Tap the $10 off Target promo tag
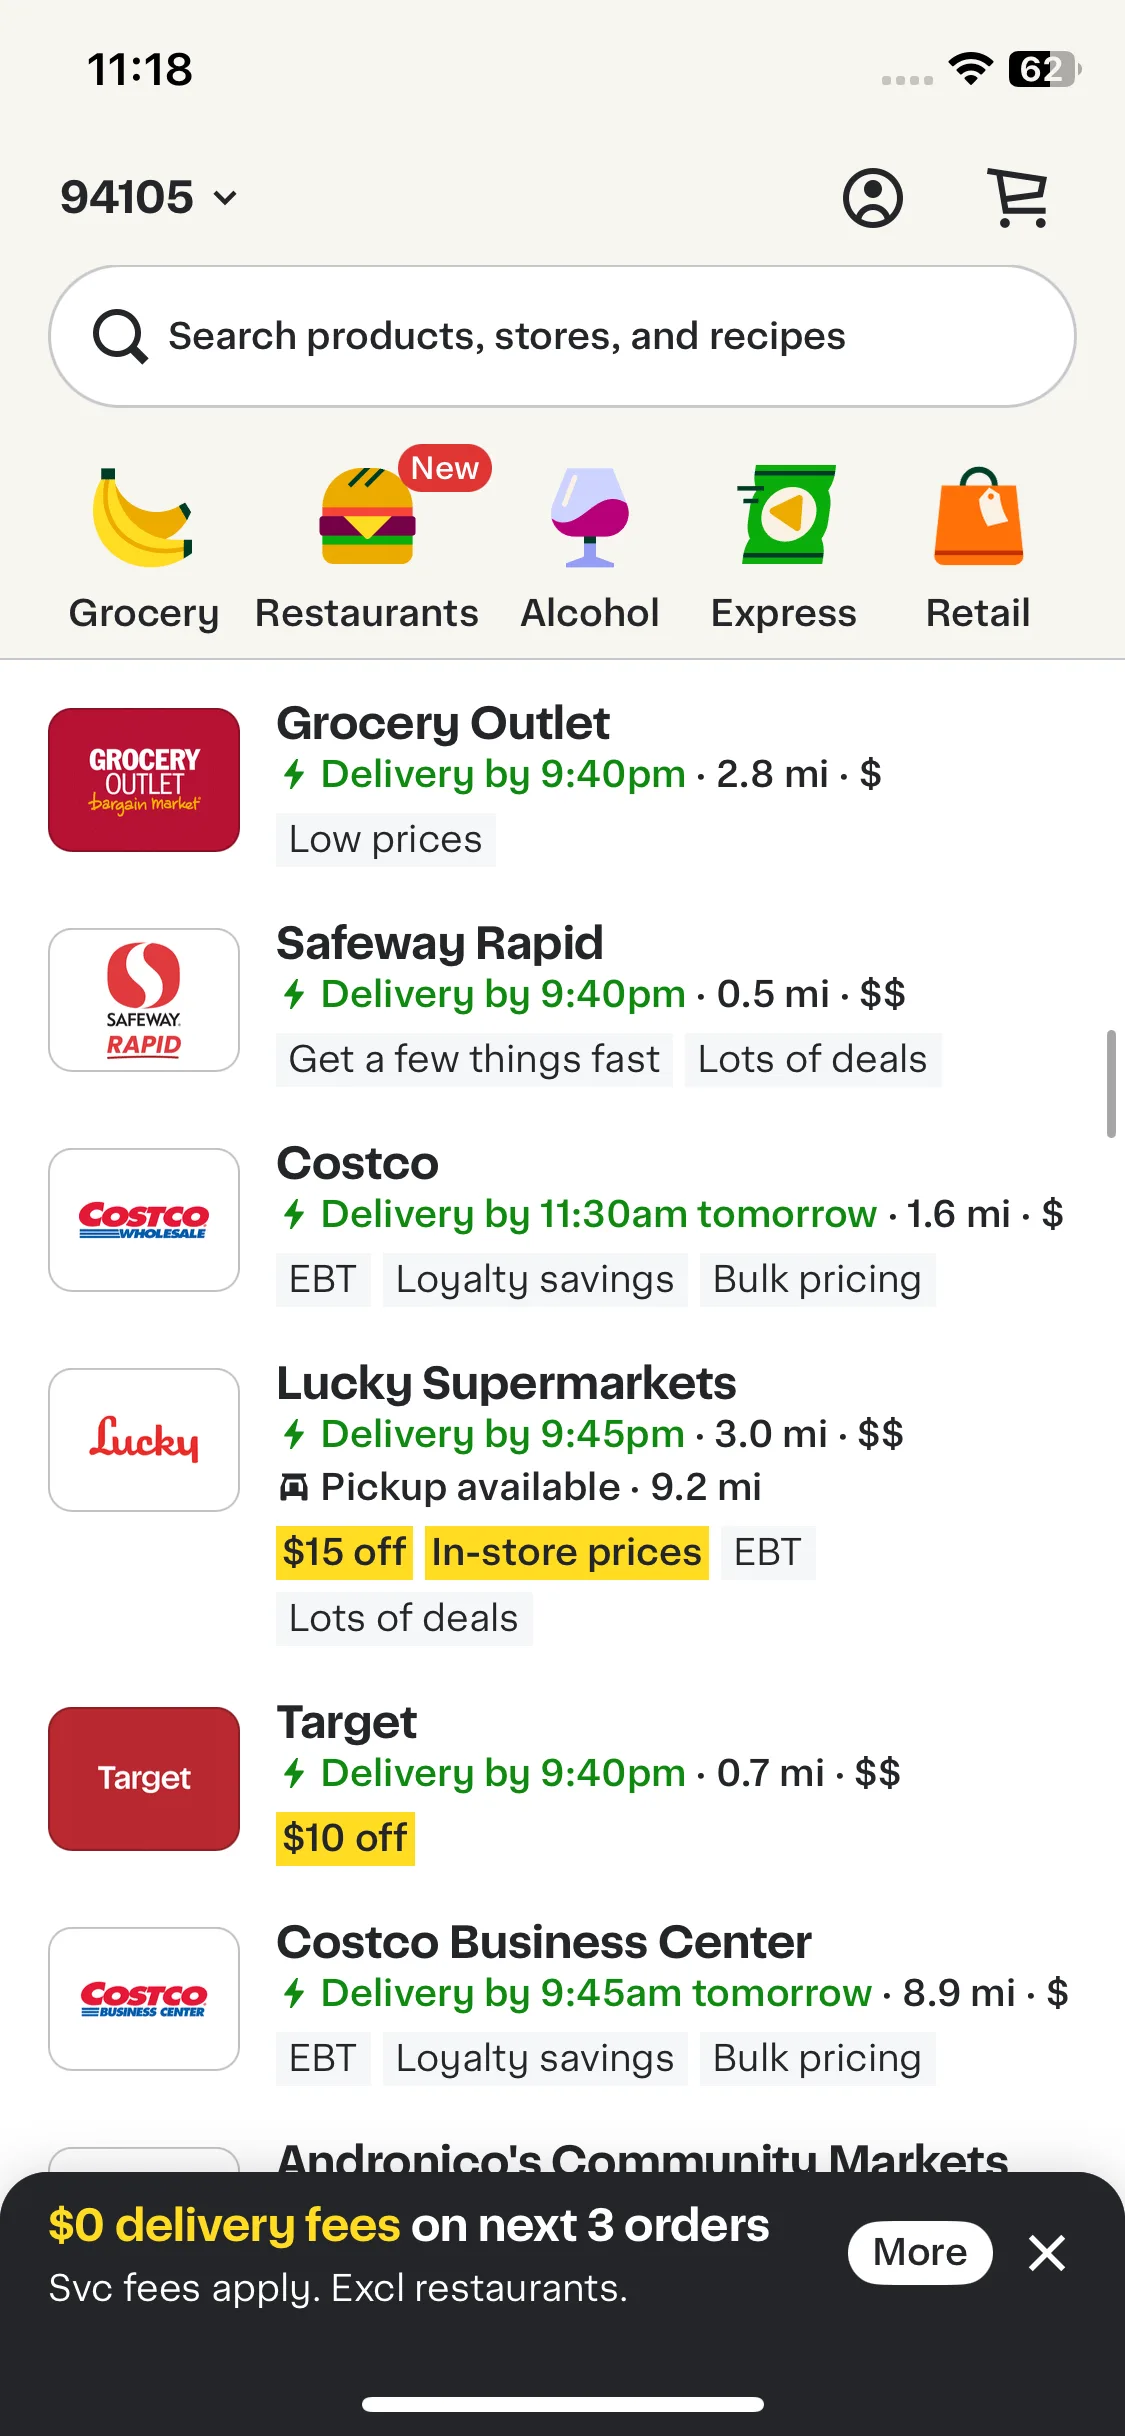The image size is (1125, 2436). click(345, 1838)
